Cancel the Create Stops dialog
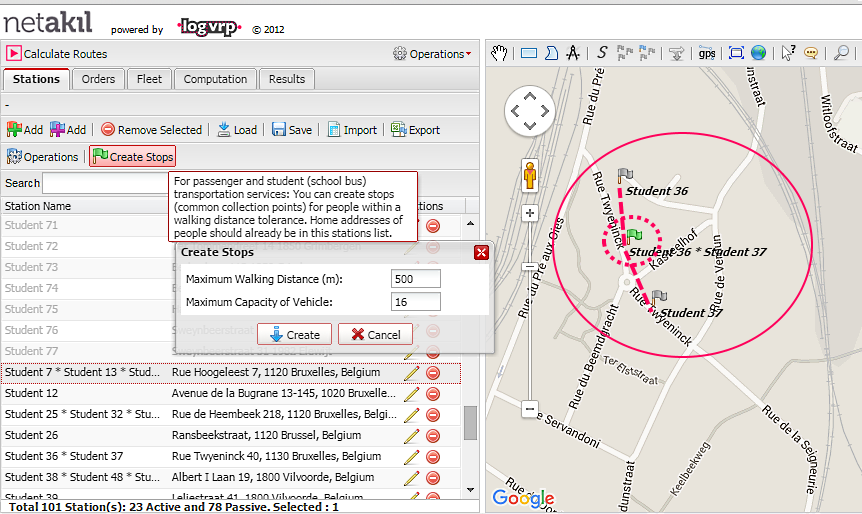 point(375,334)
